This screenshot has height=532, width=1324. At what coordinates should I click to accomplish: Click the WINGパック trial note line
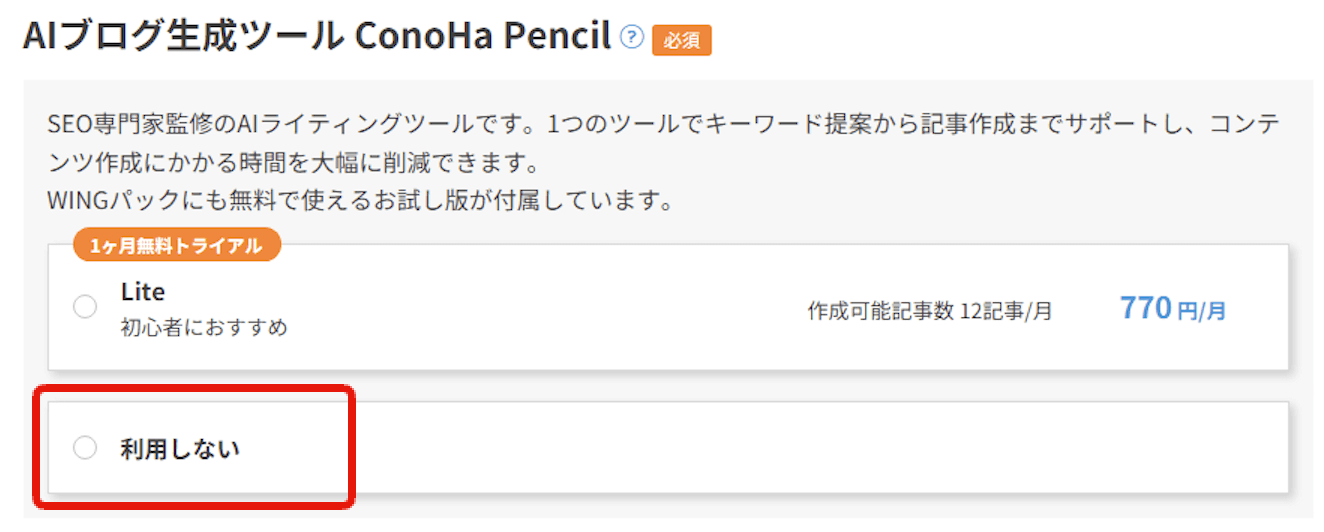tap(358, 200)
